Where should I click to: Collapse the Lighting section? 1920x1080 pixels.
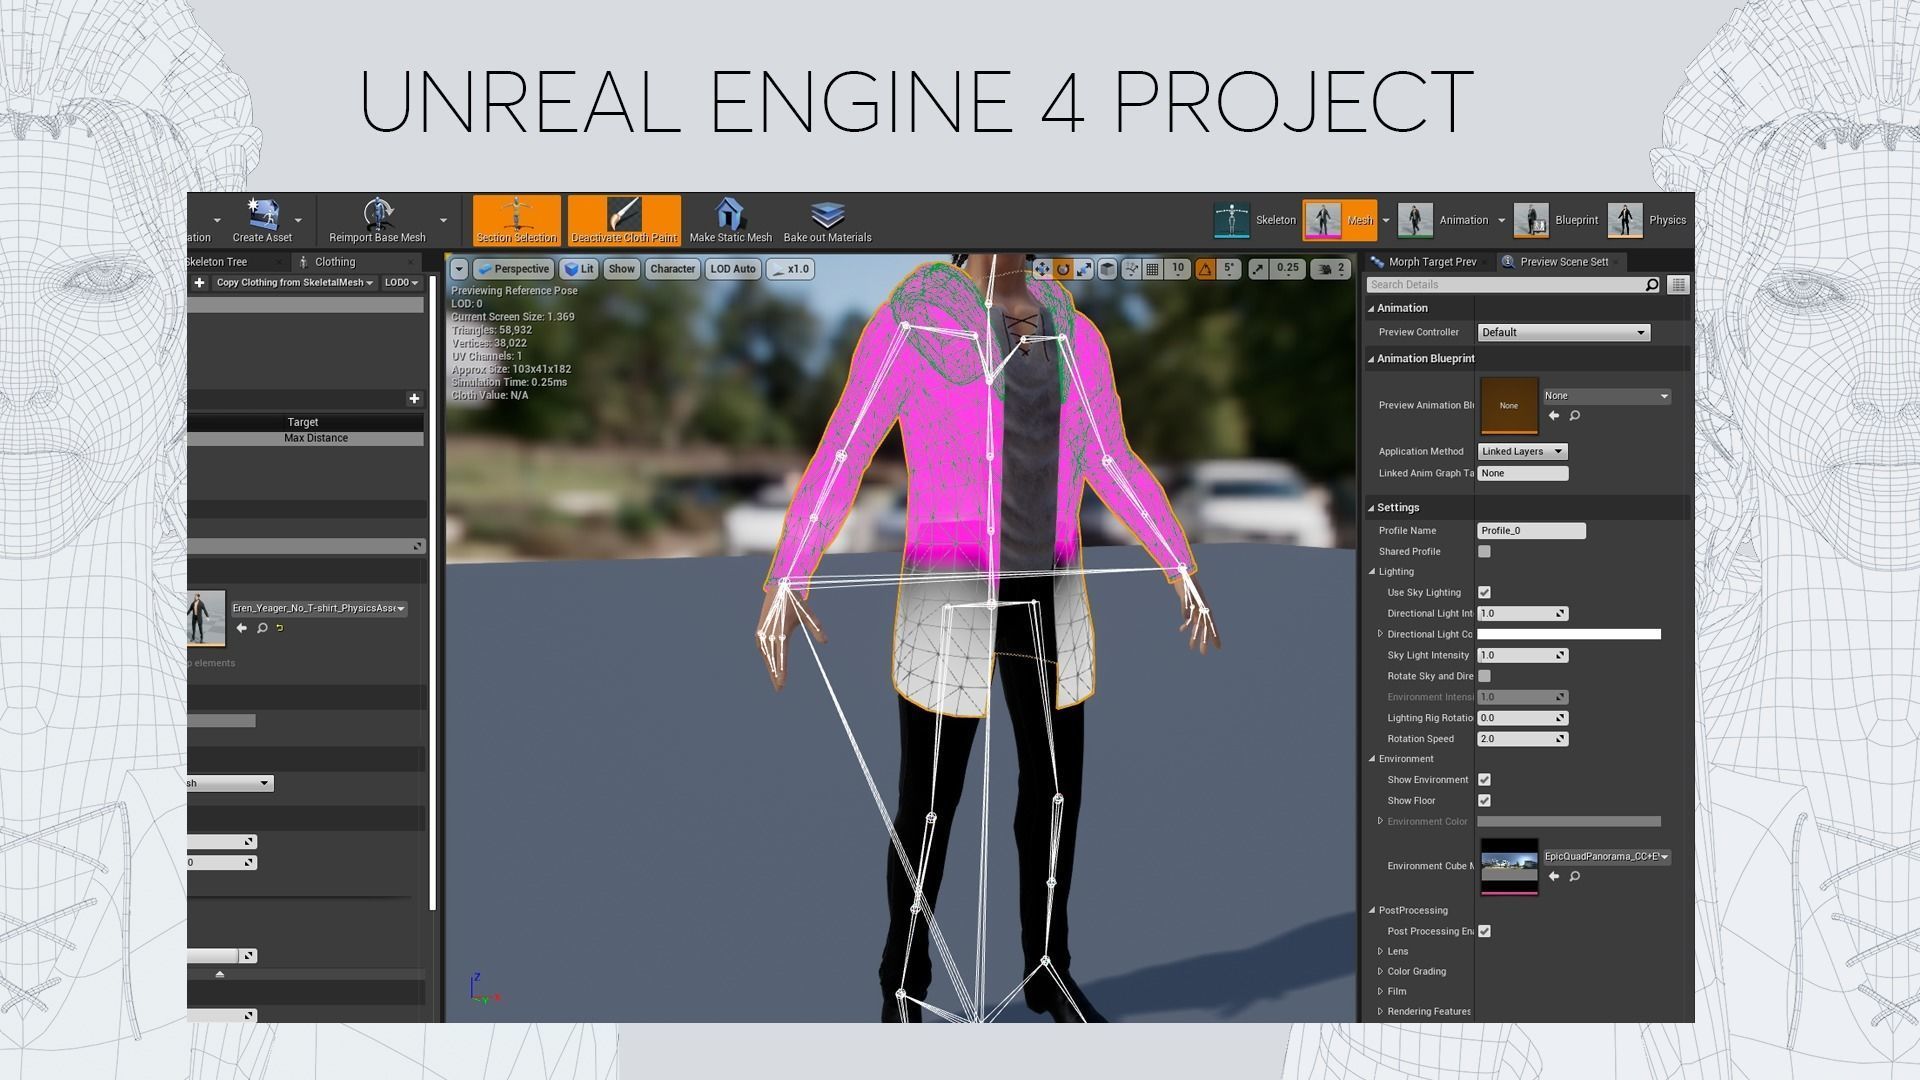coord(1373,572)
